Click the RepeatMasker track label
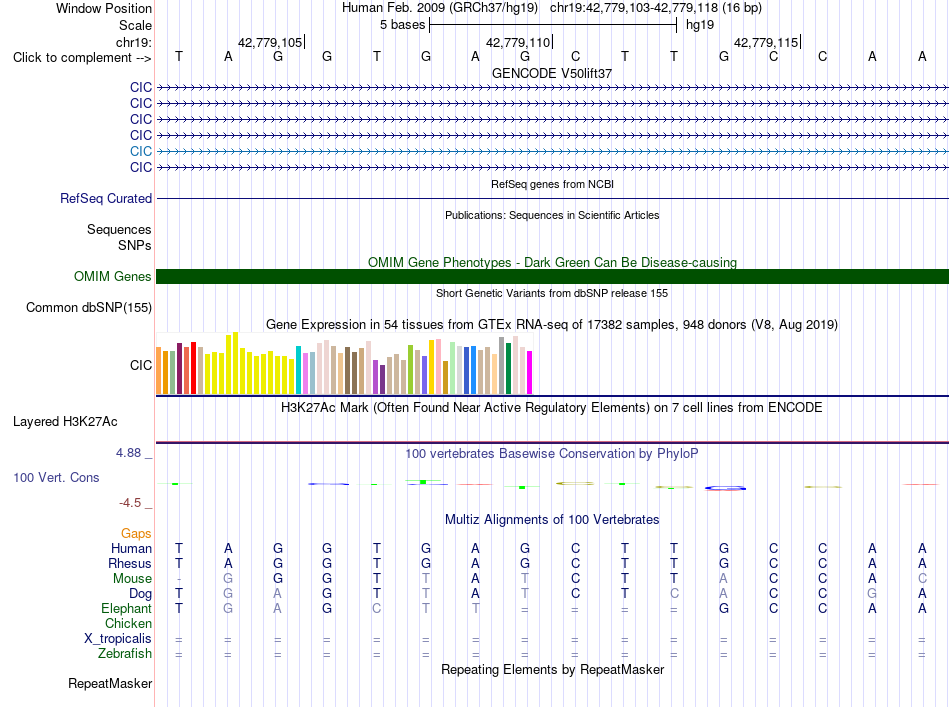 110,684
